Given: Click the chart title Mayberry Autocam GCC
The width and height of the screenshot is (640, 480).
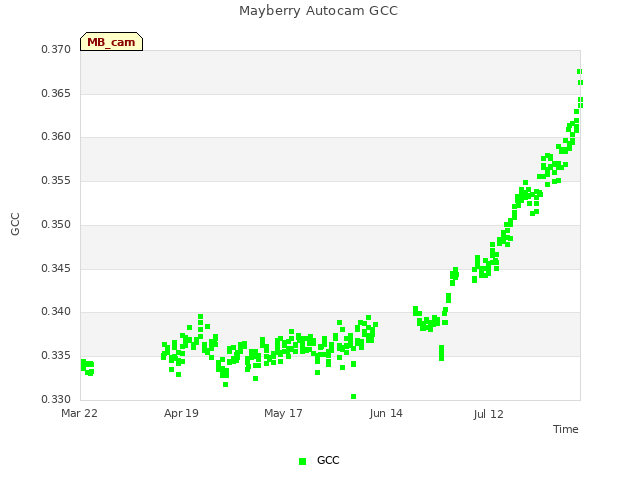Looking at the screenshot, I should (318, 11).
